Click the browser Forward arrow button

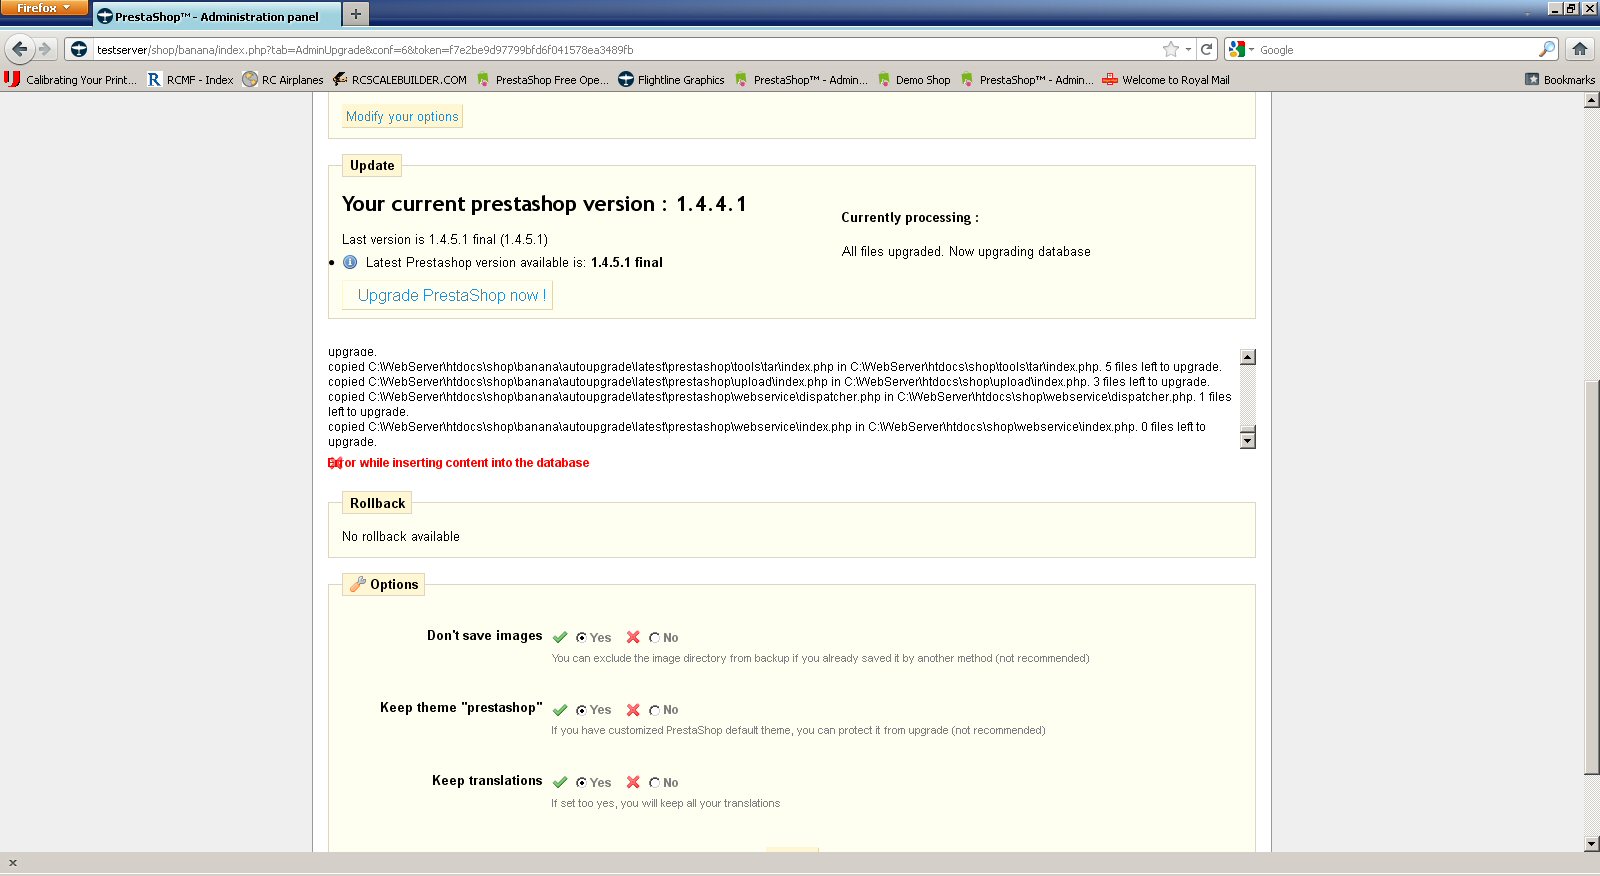click(x=45, y=49)
